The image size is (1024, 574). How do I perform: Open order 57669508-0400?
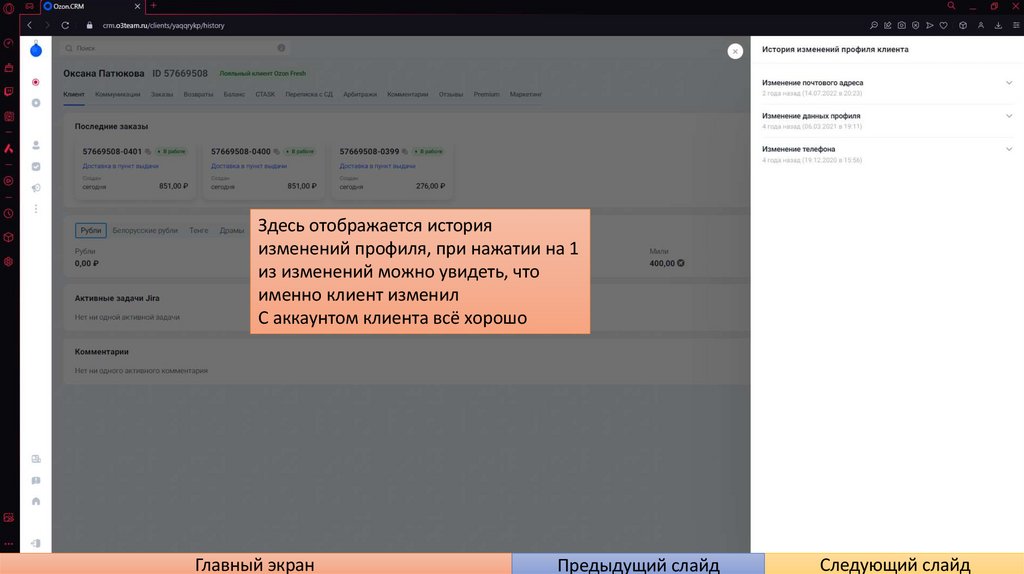(x=240, y=151)
